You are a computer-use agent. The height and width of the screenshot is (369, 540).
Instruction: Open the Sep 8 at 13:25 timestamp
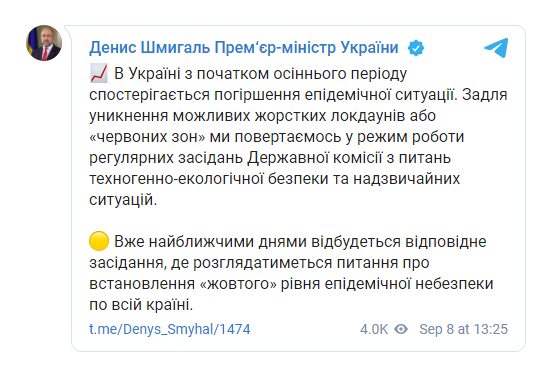pos(463,329)
